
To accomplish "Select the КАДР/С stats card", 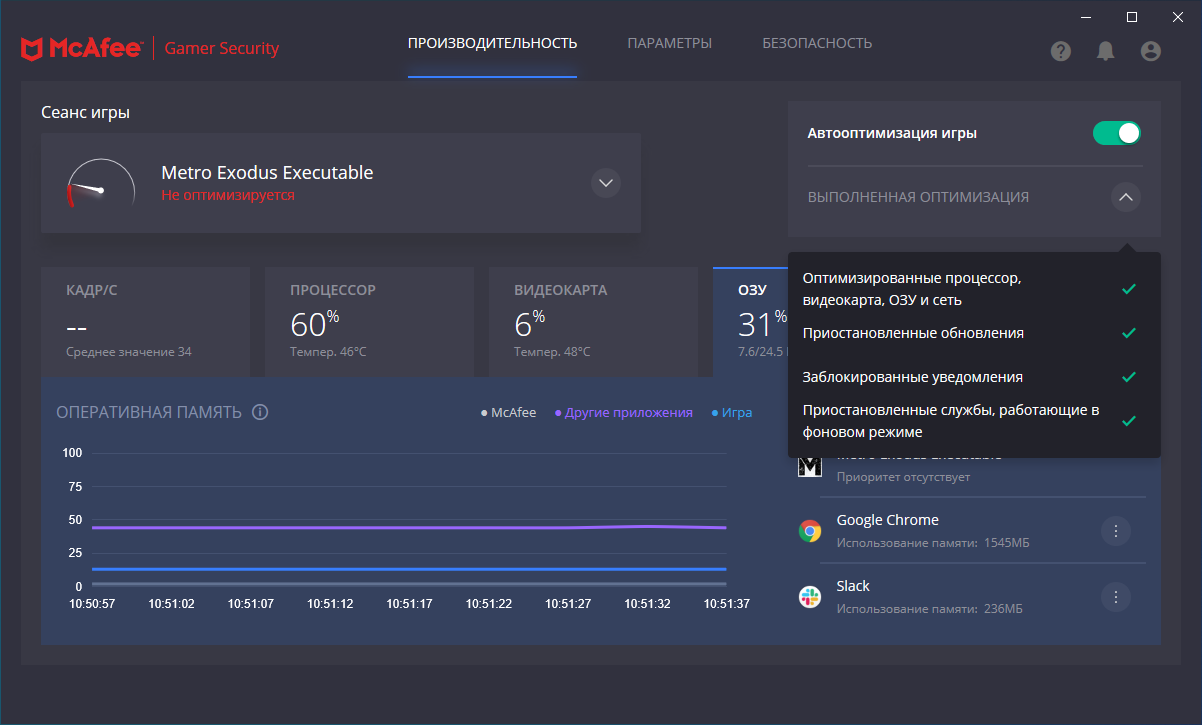I will point(145,322).
